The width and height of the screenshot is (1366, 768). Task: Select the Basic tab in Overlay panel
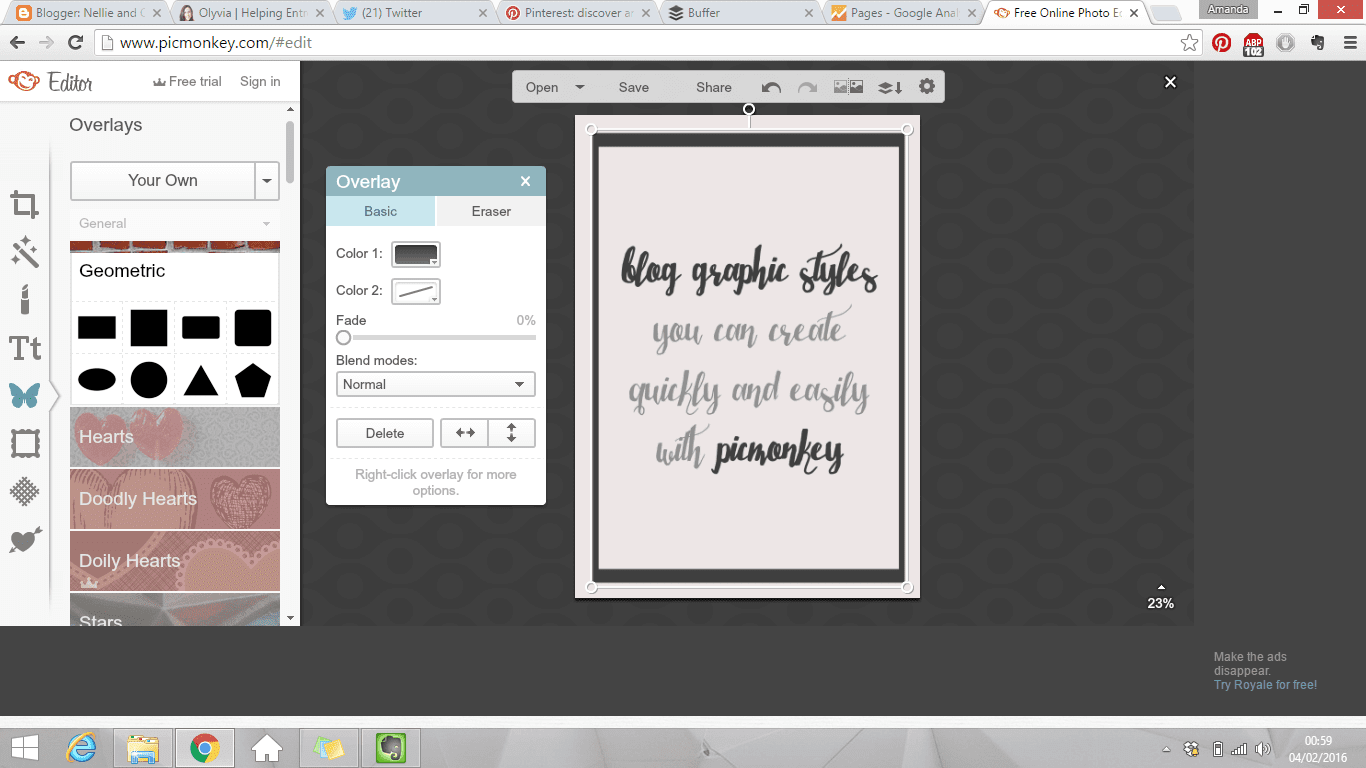pos(381,212)
